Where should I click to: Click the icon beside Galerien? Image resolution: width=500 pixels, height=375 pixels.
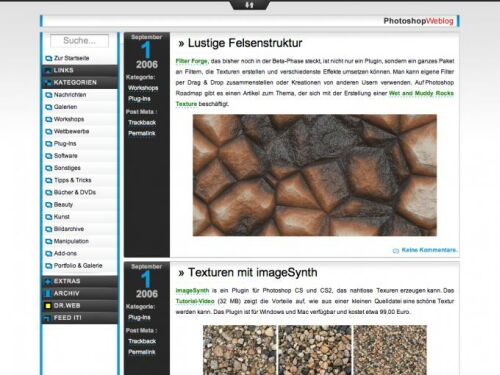click(x=49, y=107)
